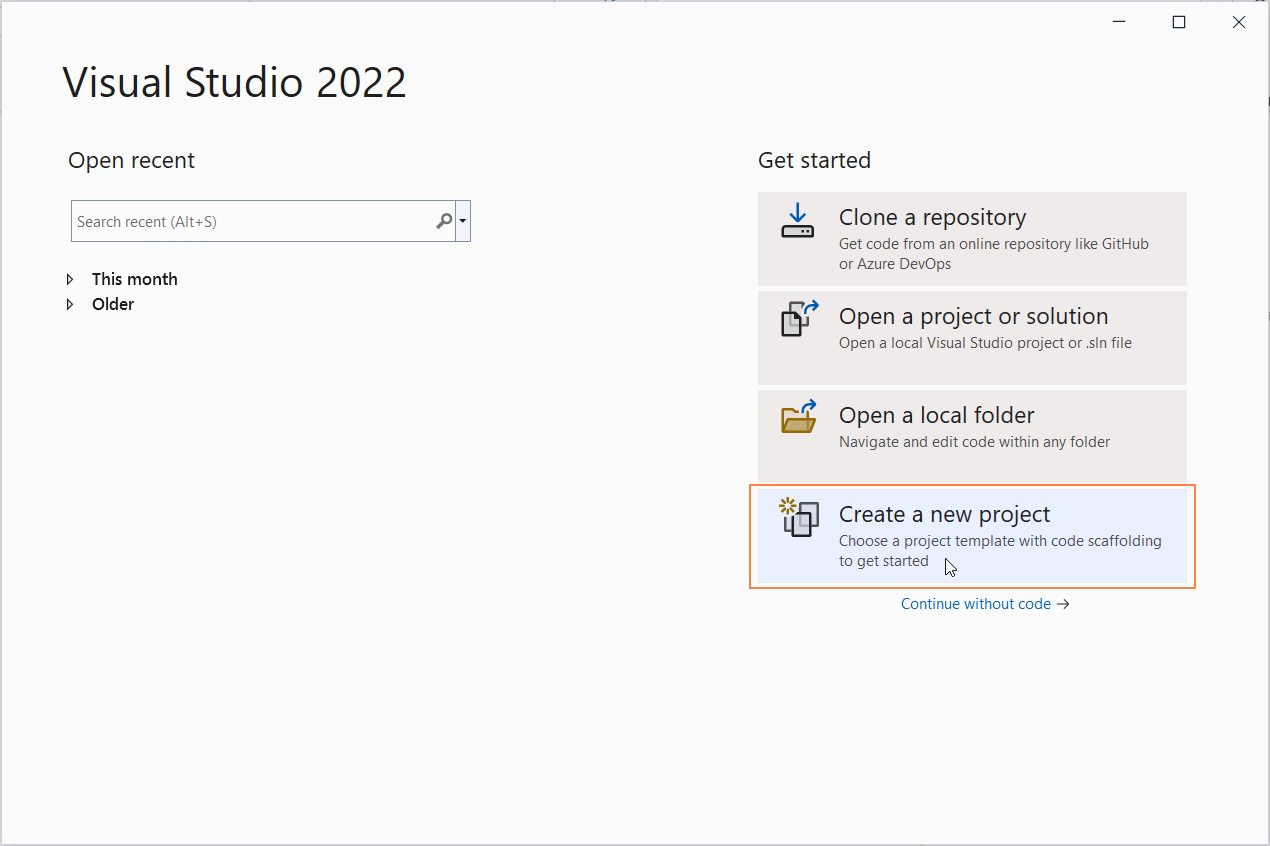1270x846 pixels.
Task: Expand the This month group triangle
Action: pos(70,279)
